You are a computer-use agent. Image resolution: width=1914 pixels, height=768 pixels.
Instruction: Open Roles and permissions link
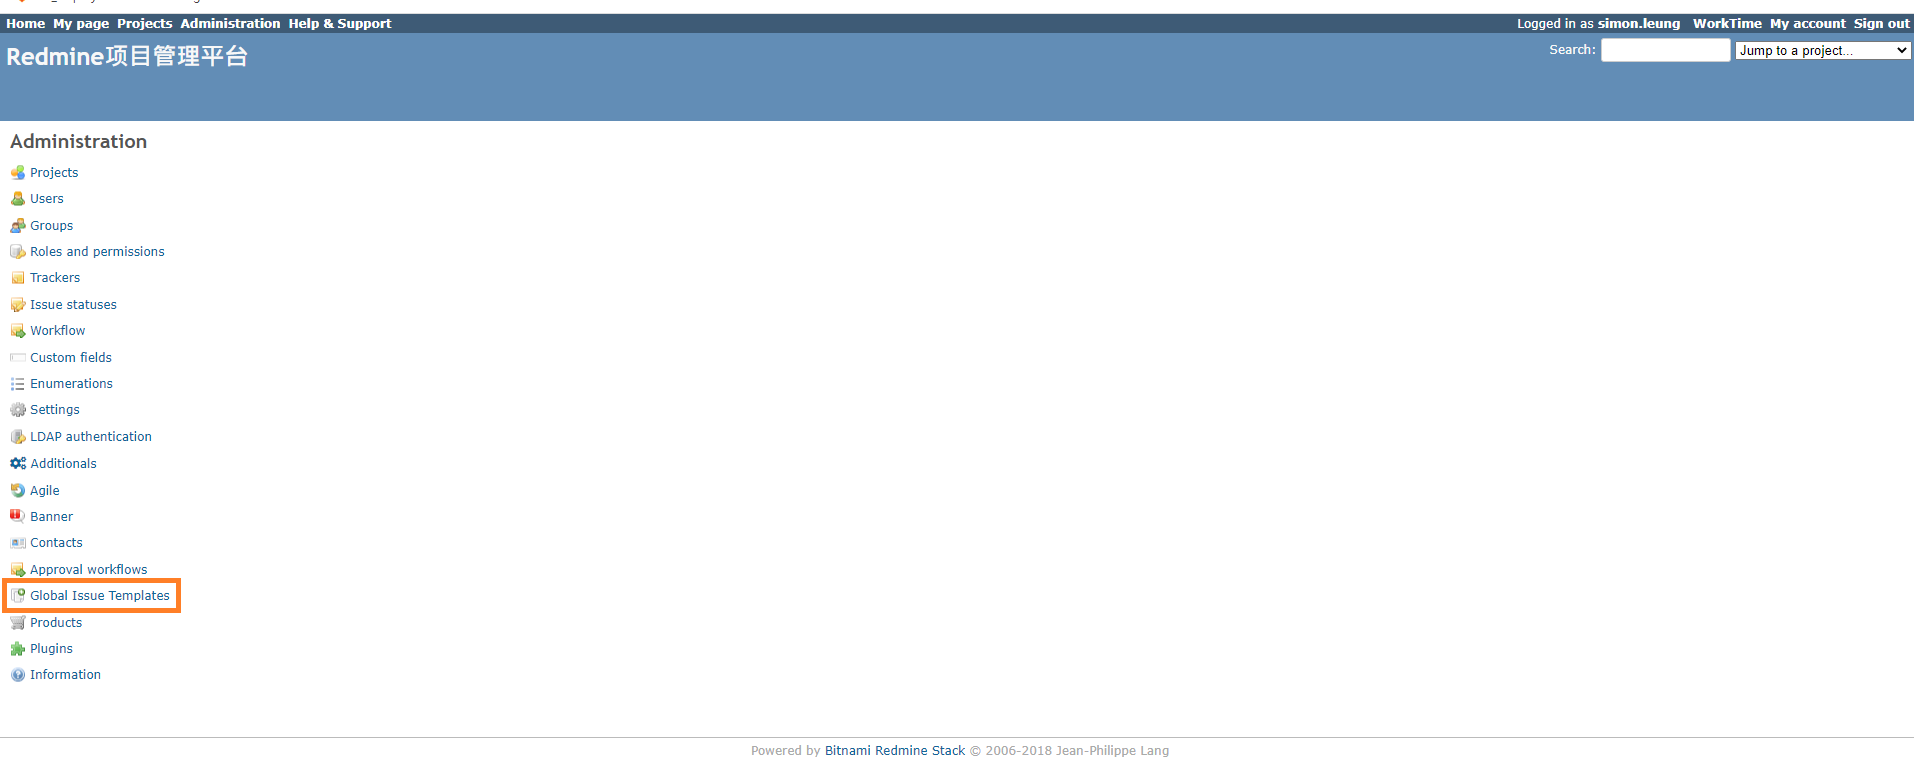pos(97,252)
